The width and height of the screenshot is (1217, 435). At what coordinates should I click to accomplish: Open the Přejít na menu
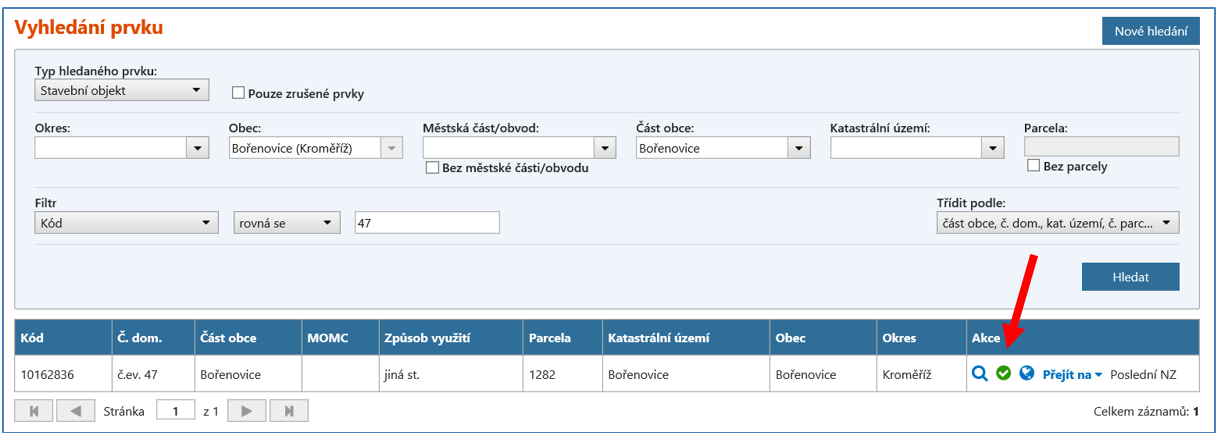pyautogui.click(x=1072, y=374)
